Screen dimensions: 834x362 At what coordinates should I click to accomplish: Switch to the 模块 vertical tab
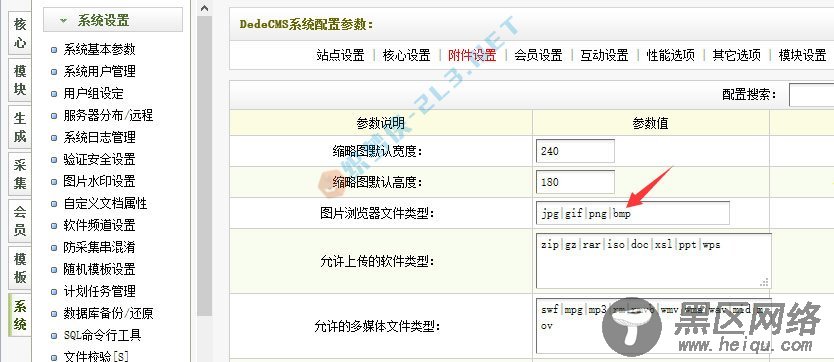click(20, 80)
